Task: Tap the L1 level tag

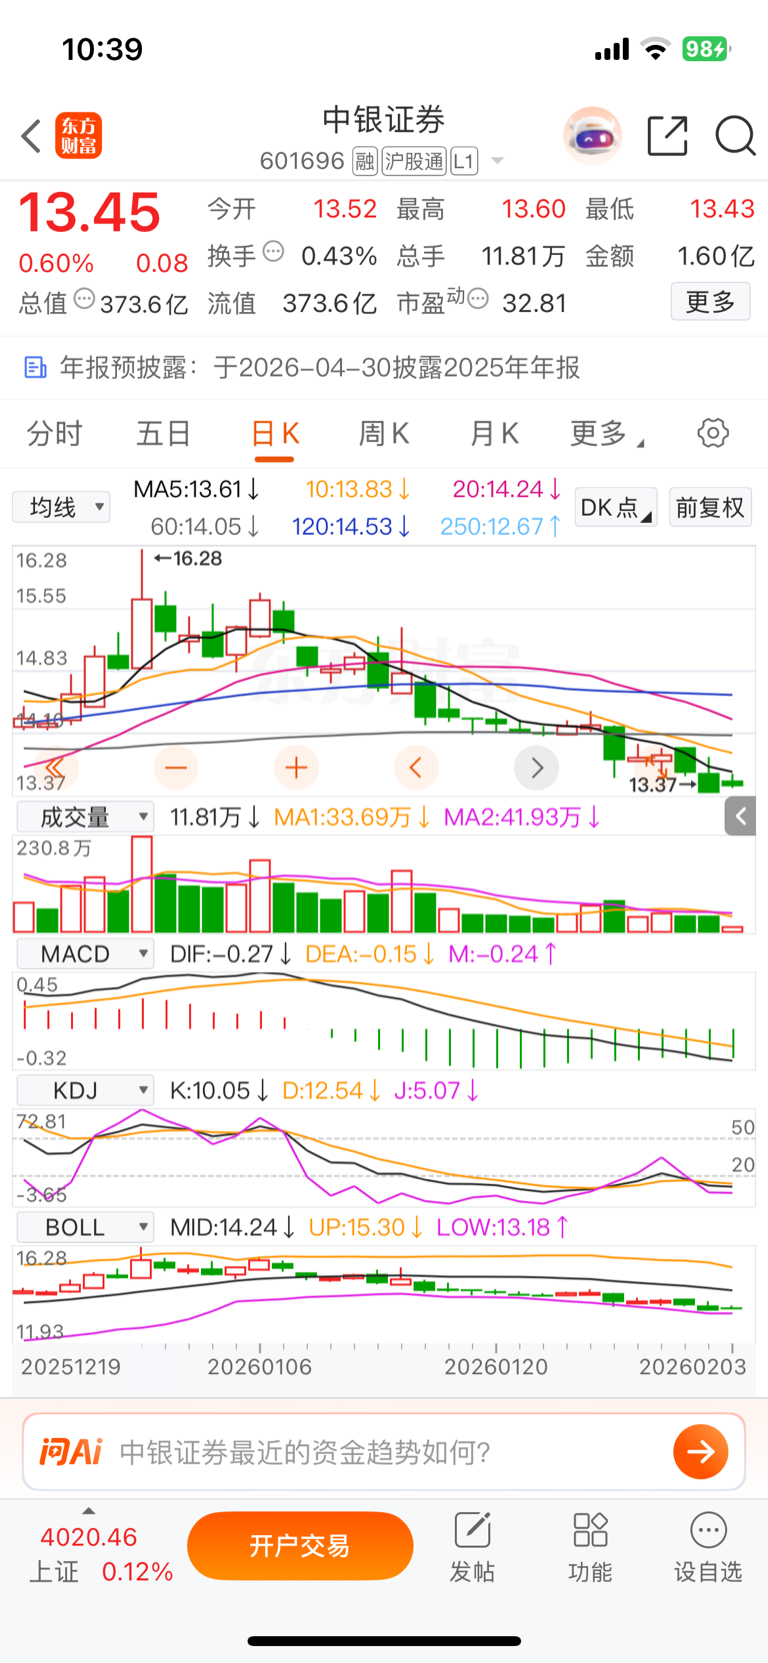Action: 464,161
